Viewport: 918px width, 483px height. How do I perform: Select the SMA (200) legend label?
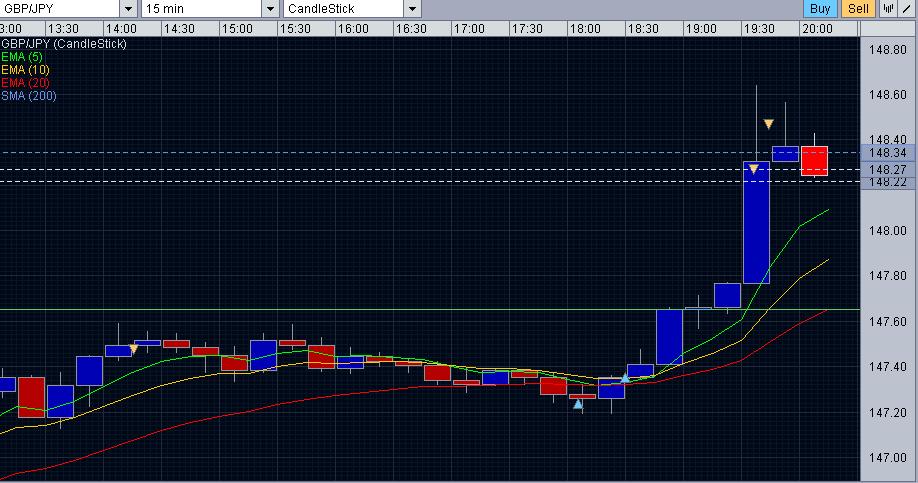(x=29, y=95)
